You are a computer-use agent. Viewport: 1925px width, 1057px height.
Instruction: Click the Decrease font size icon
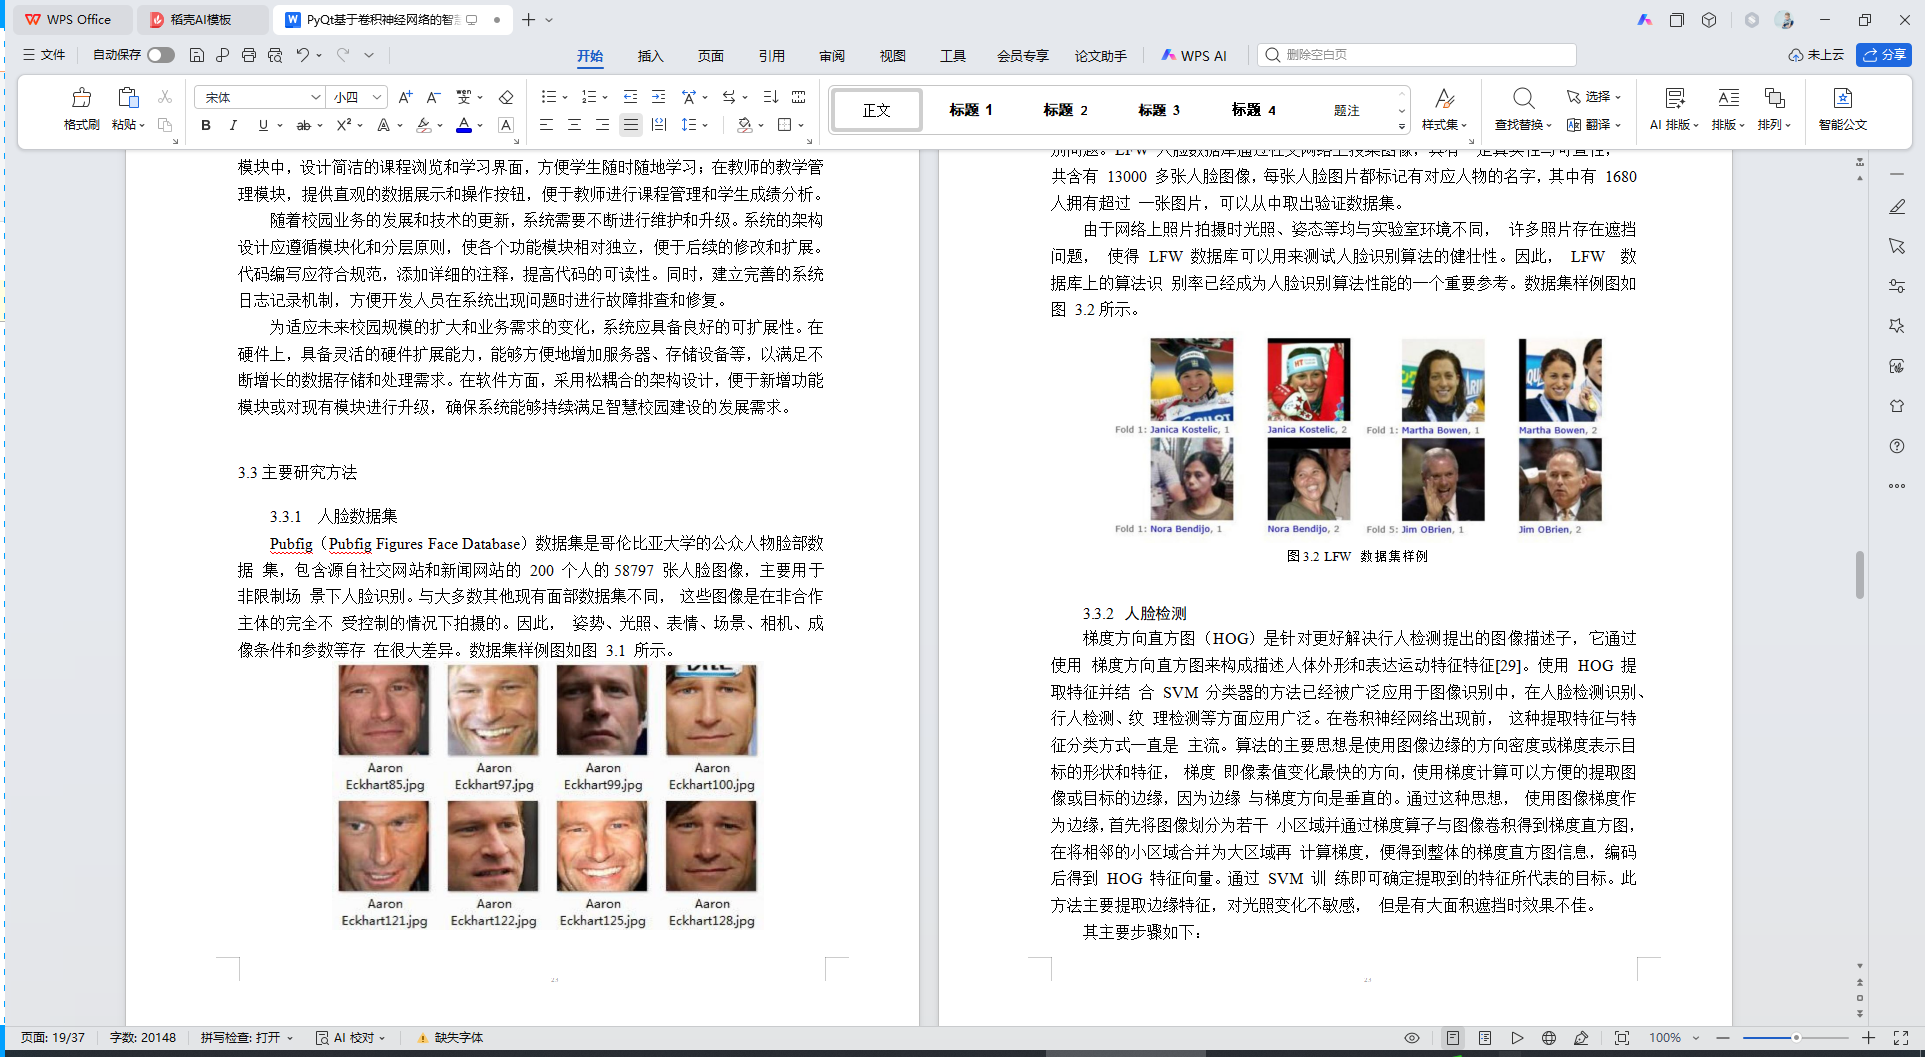(x=433, y=97)
